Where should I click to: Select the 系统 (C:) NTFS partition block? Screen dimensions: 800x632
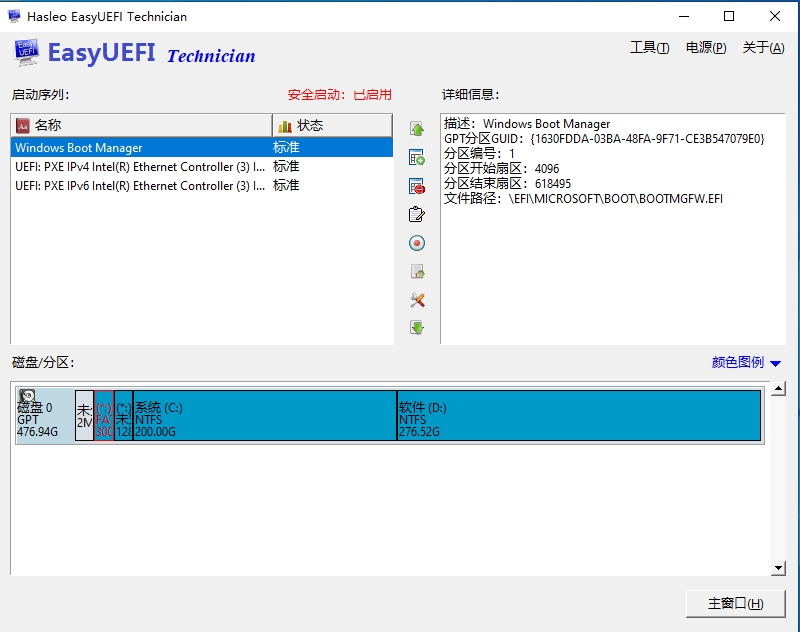264,416
